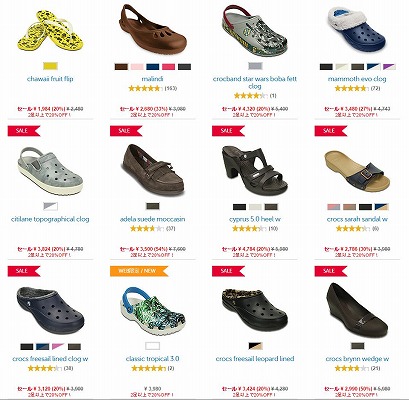Click the mammoth evo clog shoe image

[356, 29]
